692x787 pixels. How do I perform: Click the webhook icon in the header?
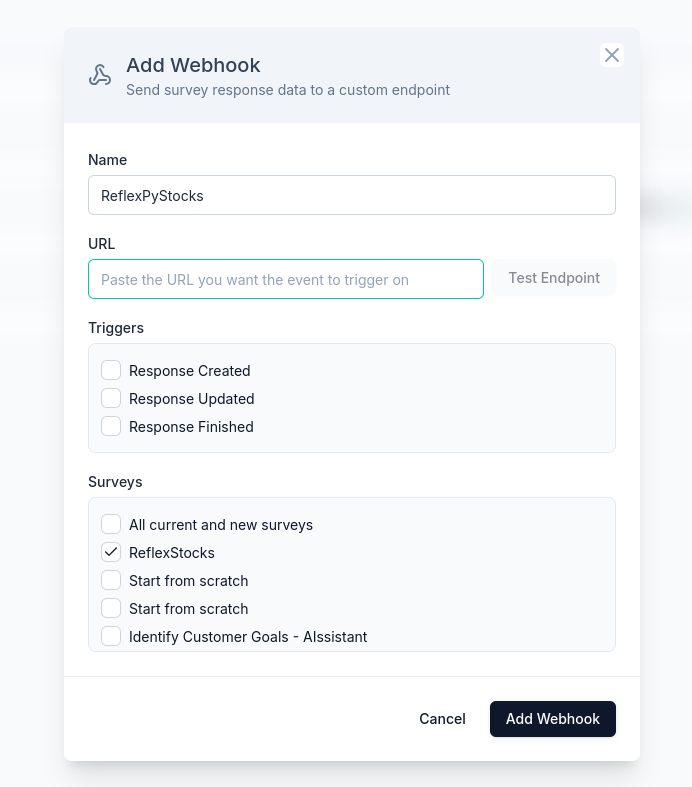pyautogui.click(x=100, y=75)
